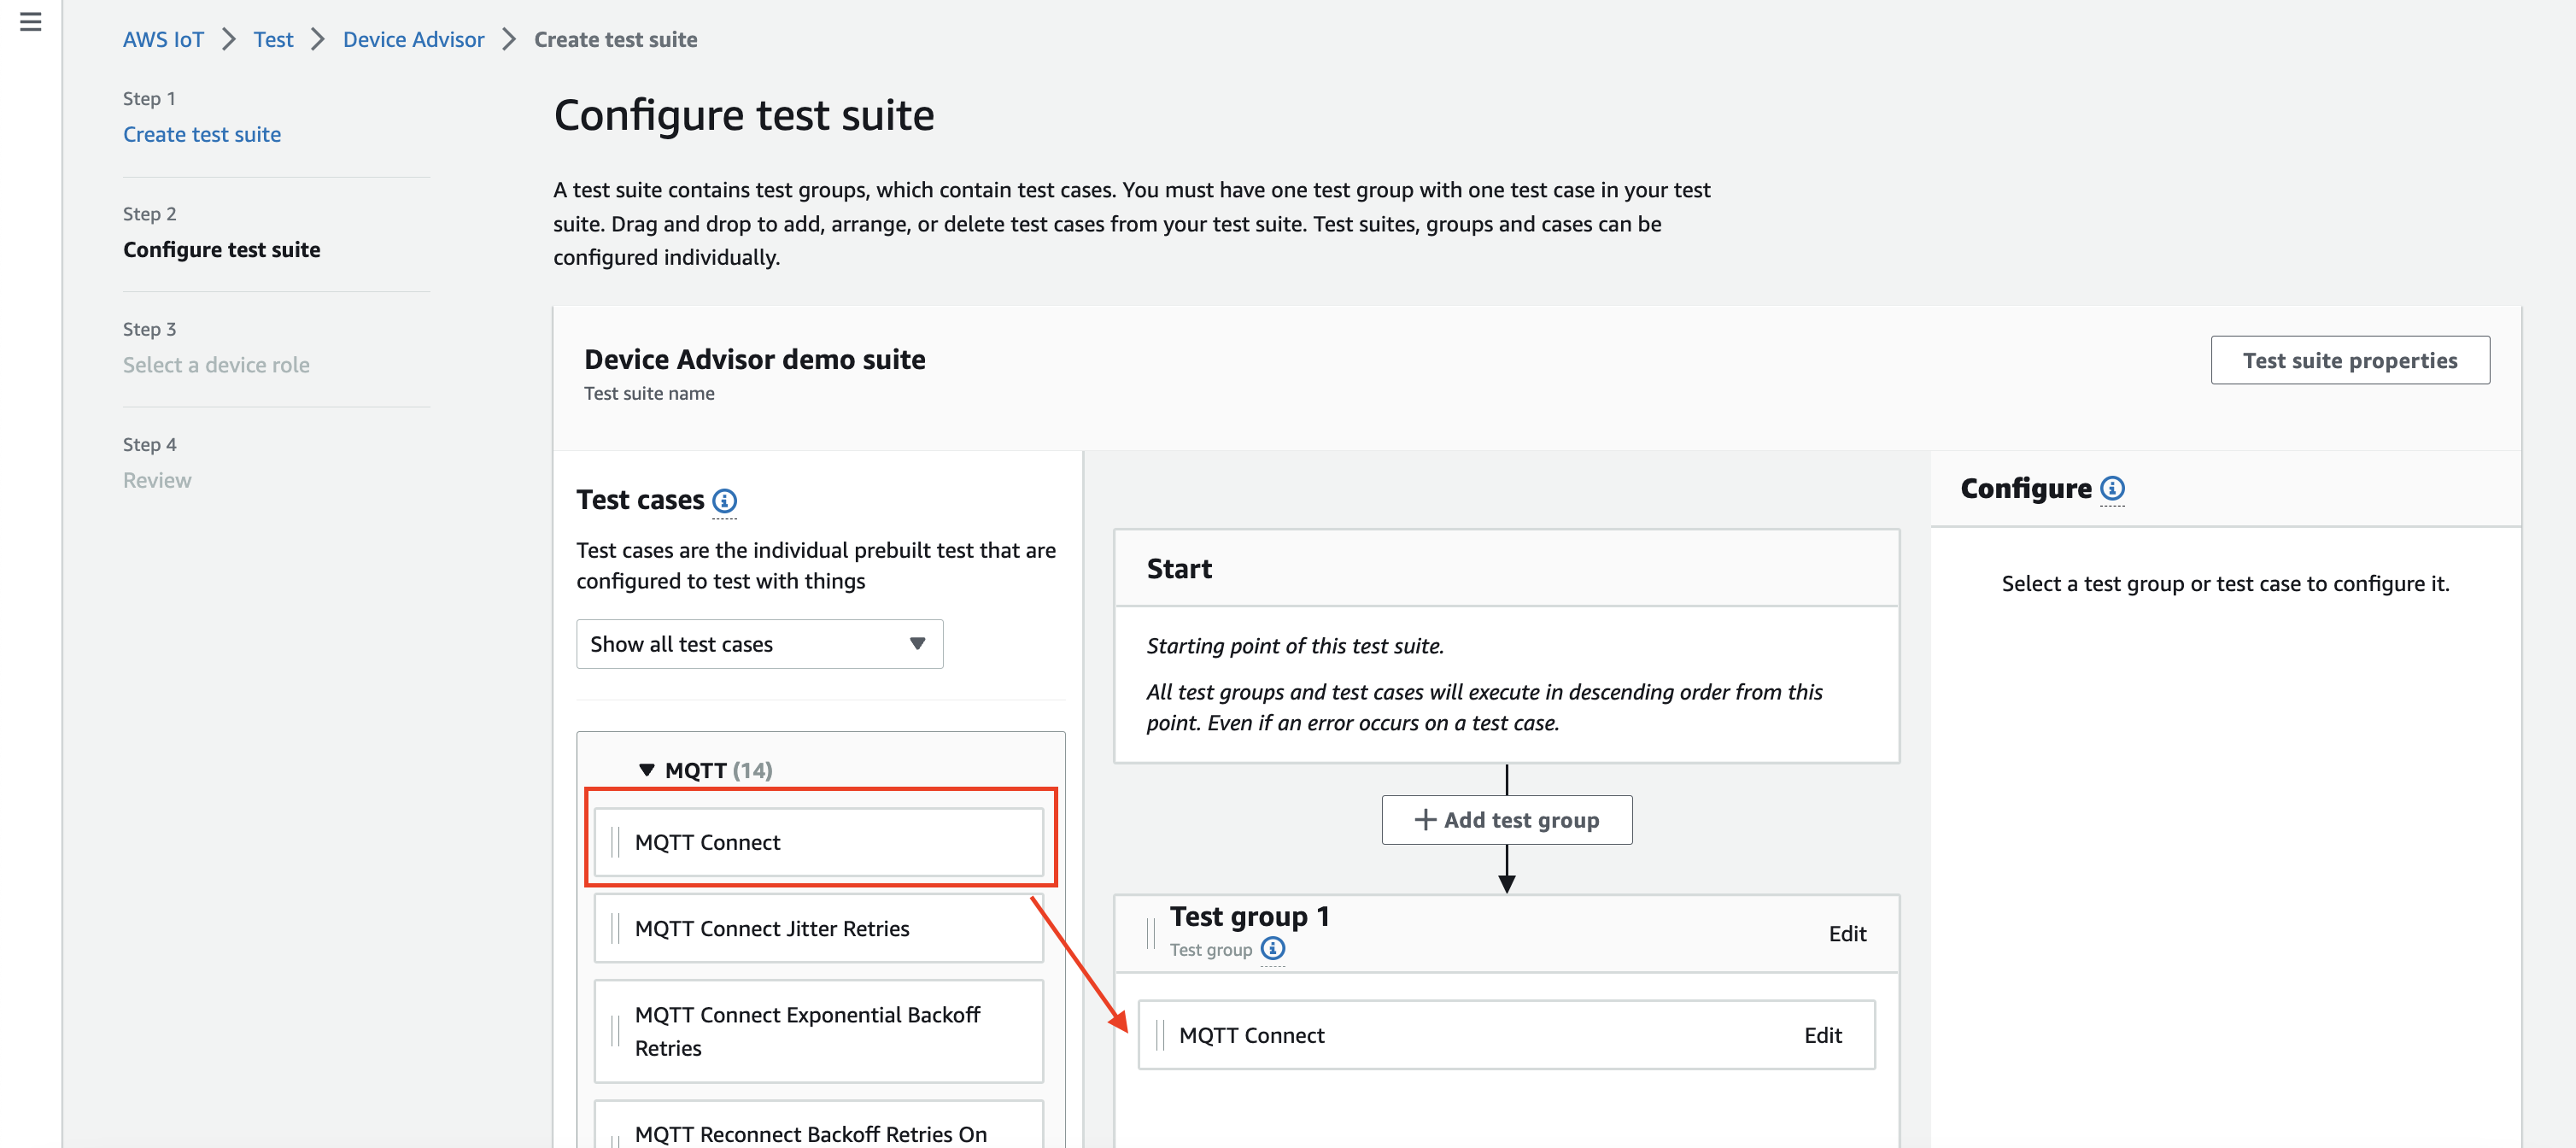Select MQTT Connect Jitter Retries test case
This screenshot has height=1148, width=2576.
[818, 928]
